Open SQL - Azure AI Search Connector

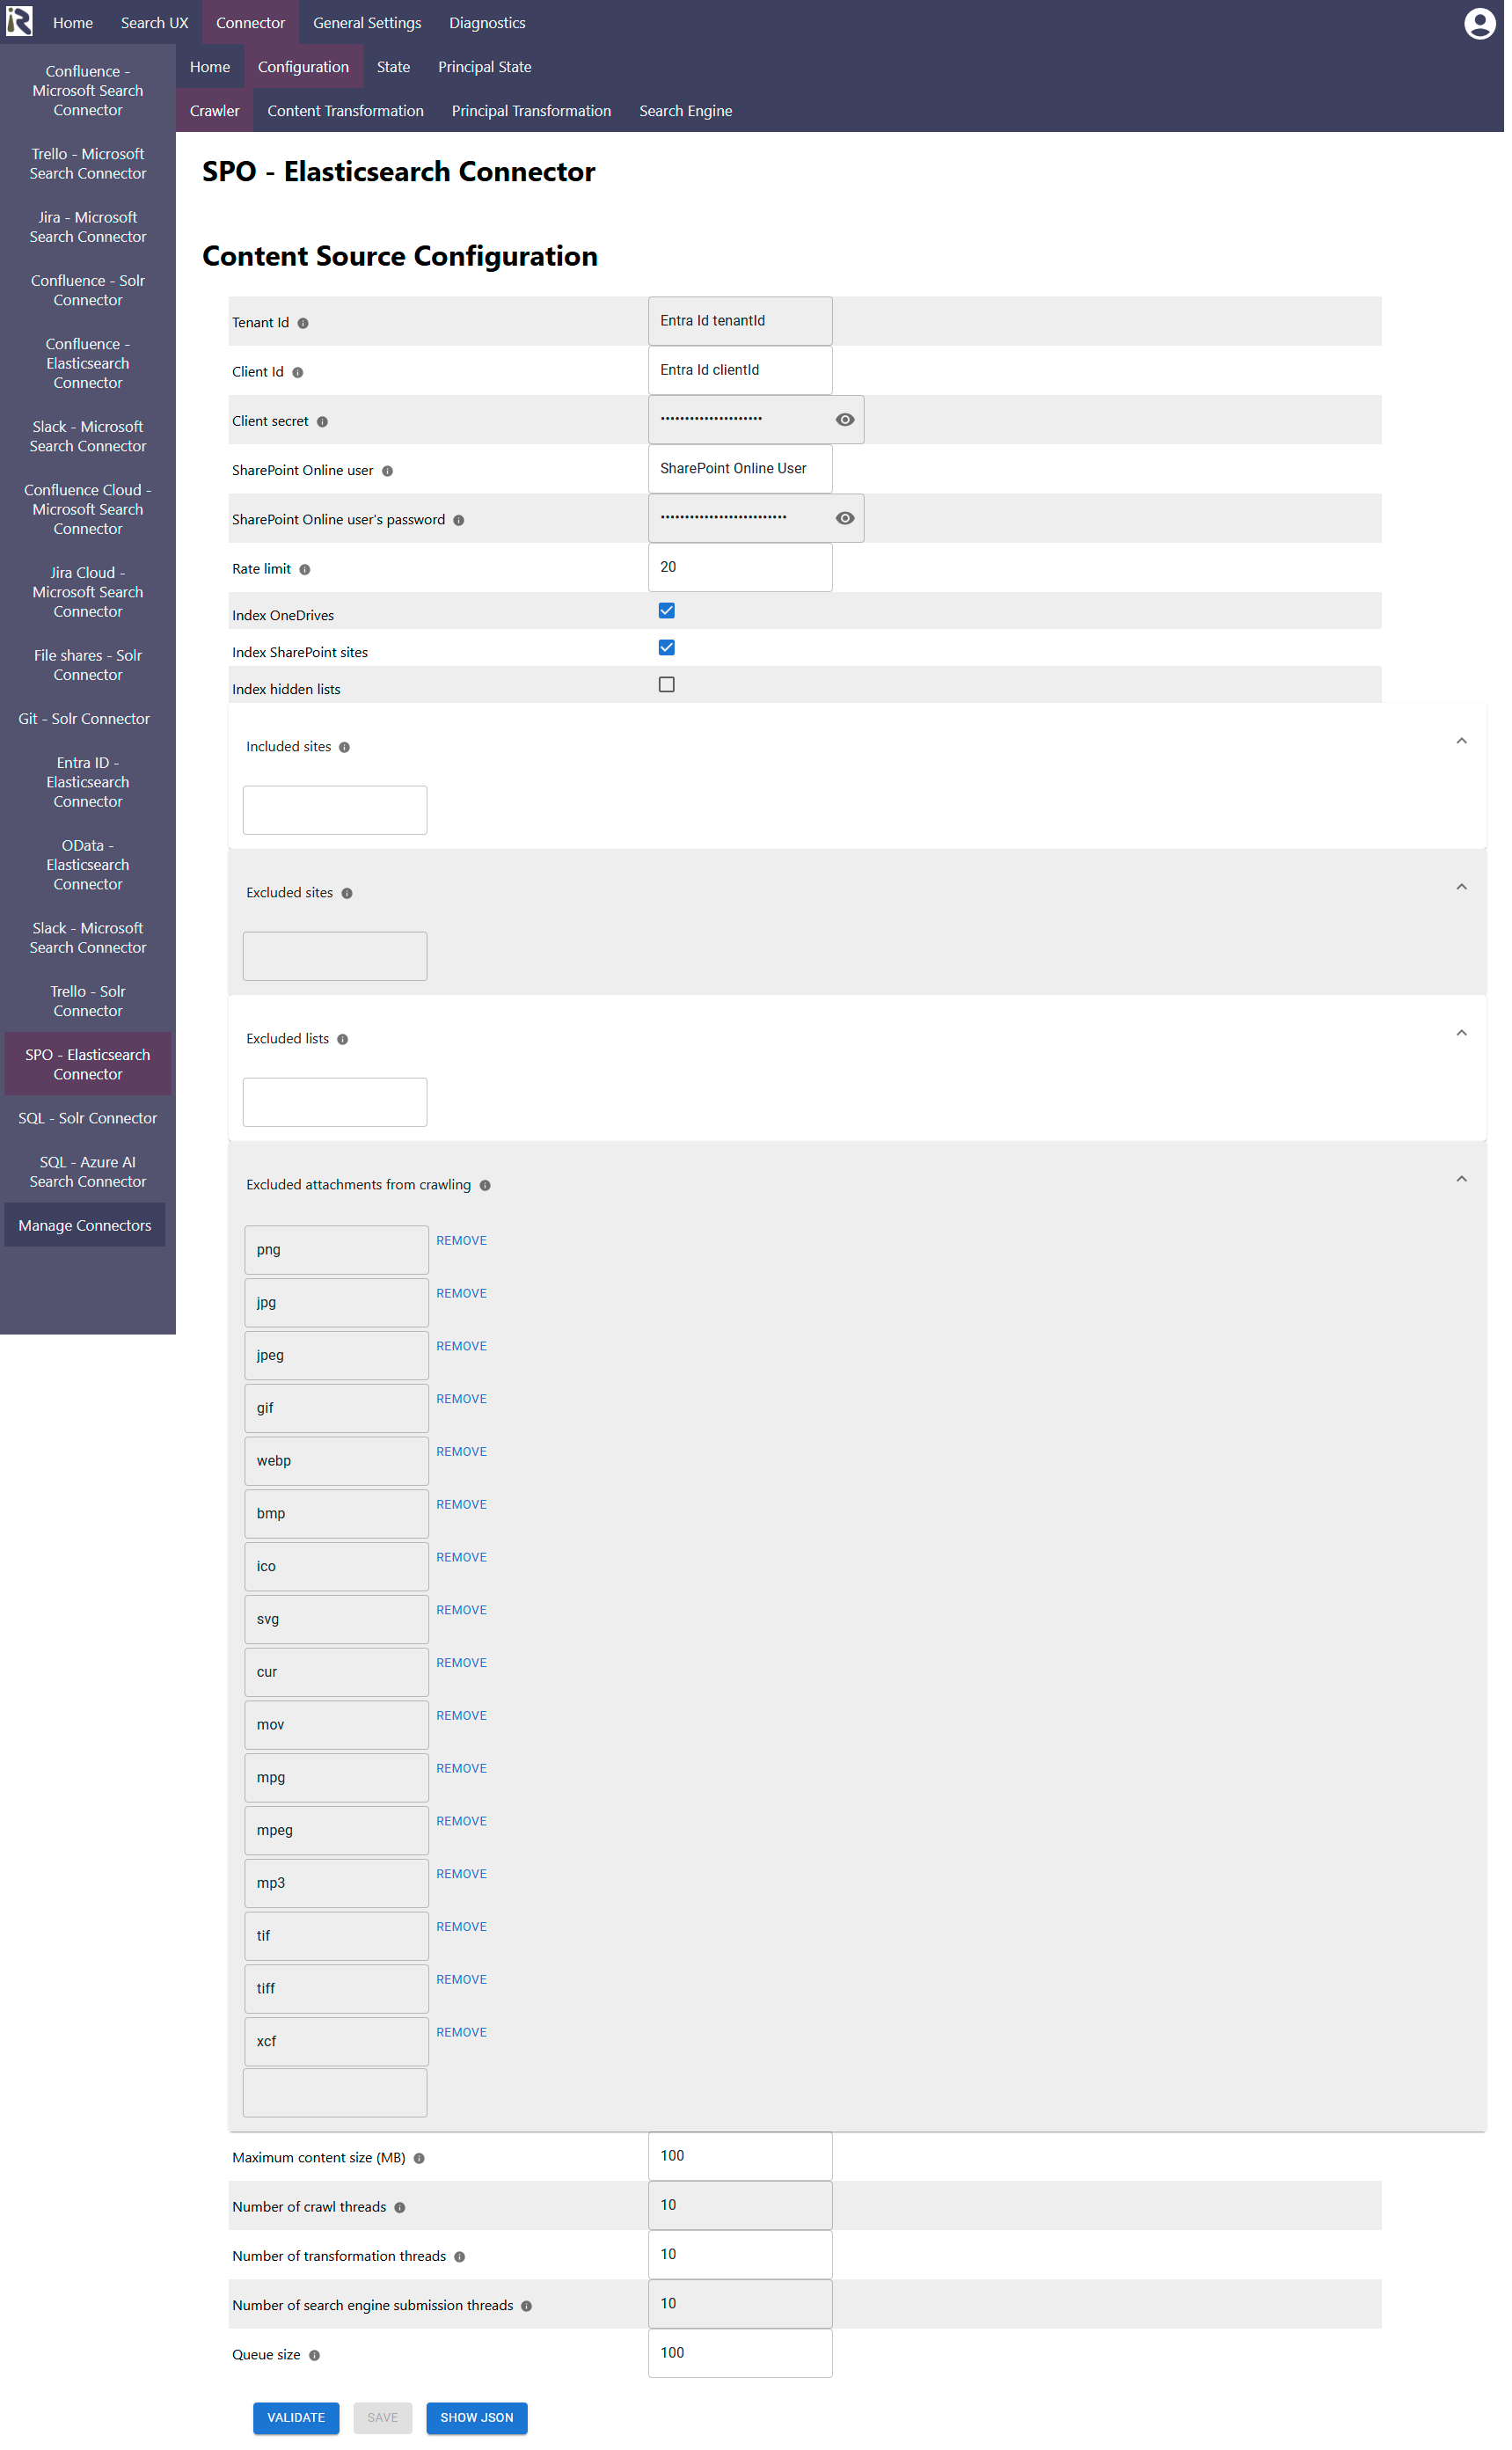click(88, 1172)
